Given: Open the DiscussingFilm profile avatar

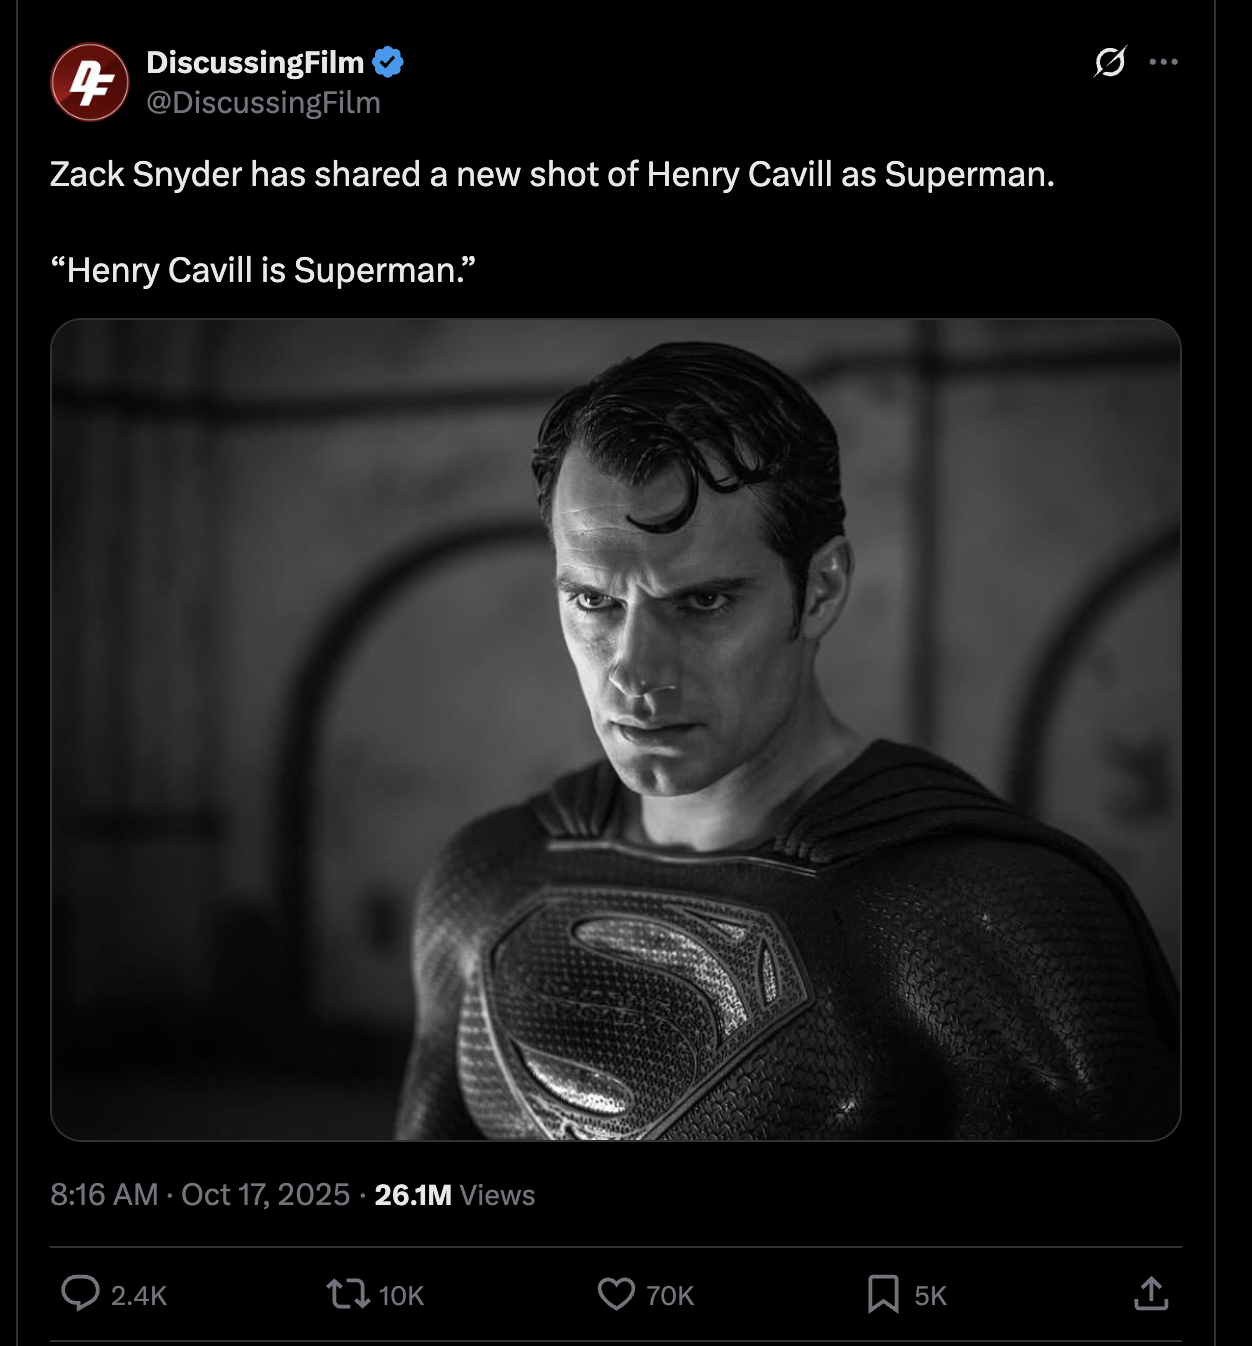Looking at the screenshot, I should 90,82.
